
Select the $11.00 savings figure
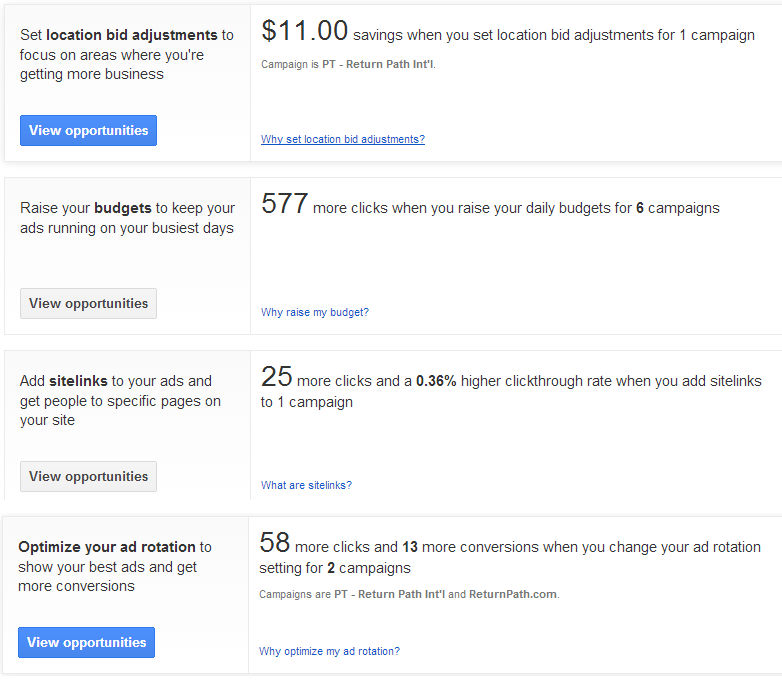tap(304, 31)
